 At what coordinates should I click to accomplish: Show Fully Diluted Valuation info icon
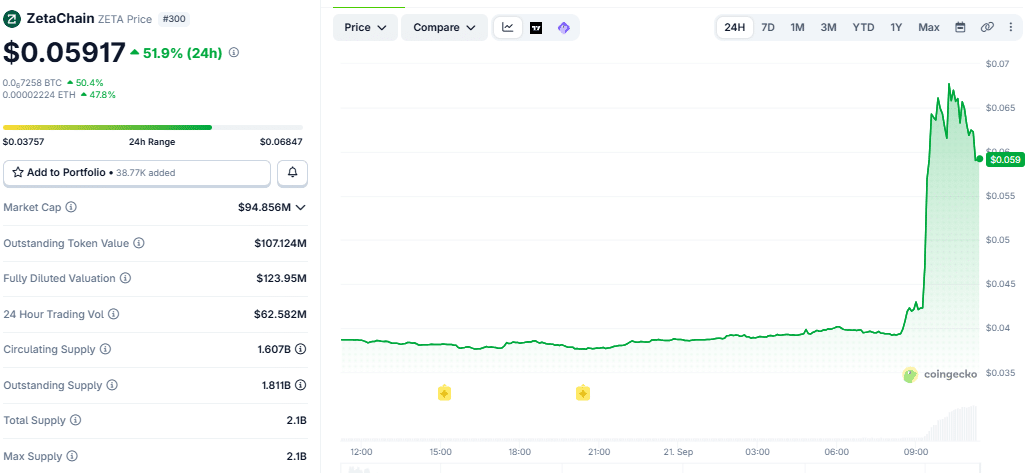(x=125, y=278)
